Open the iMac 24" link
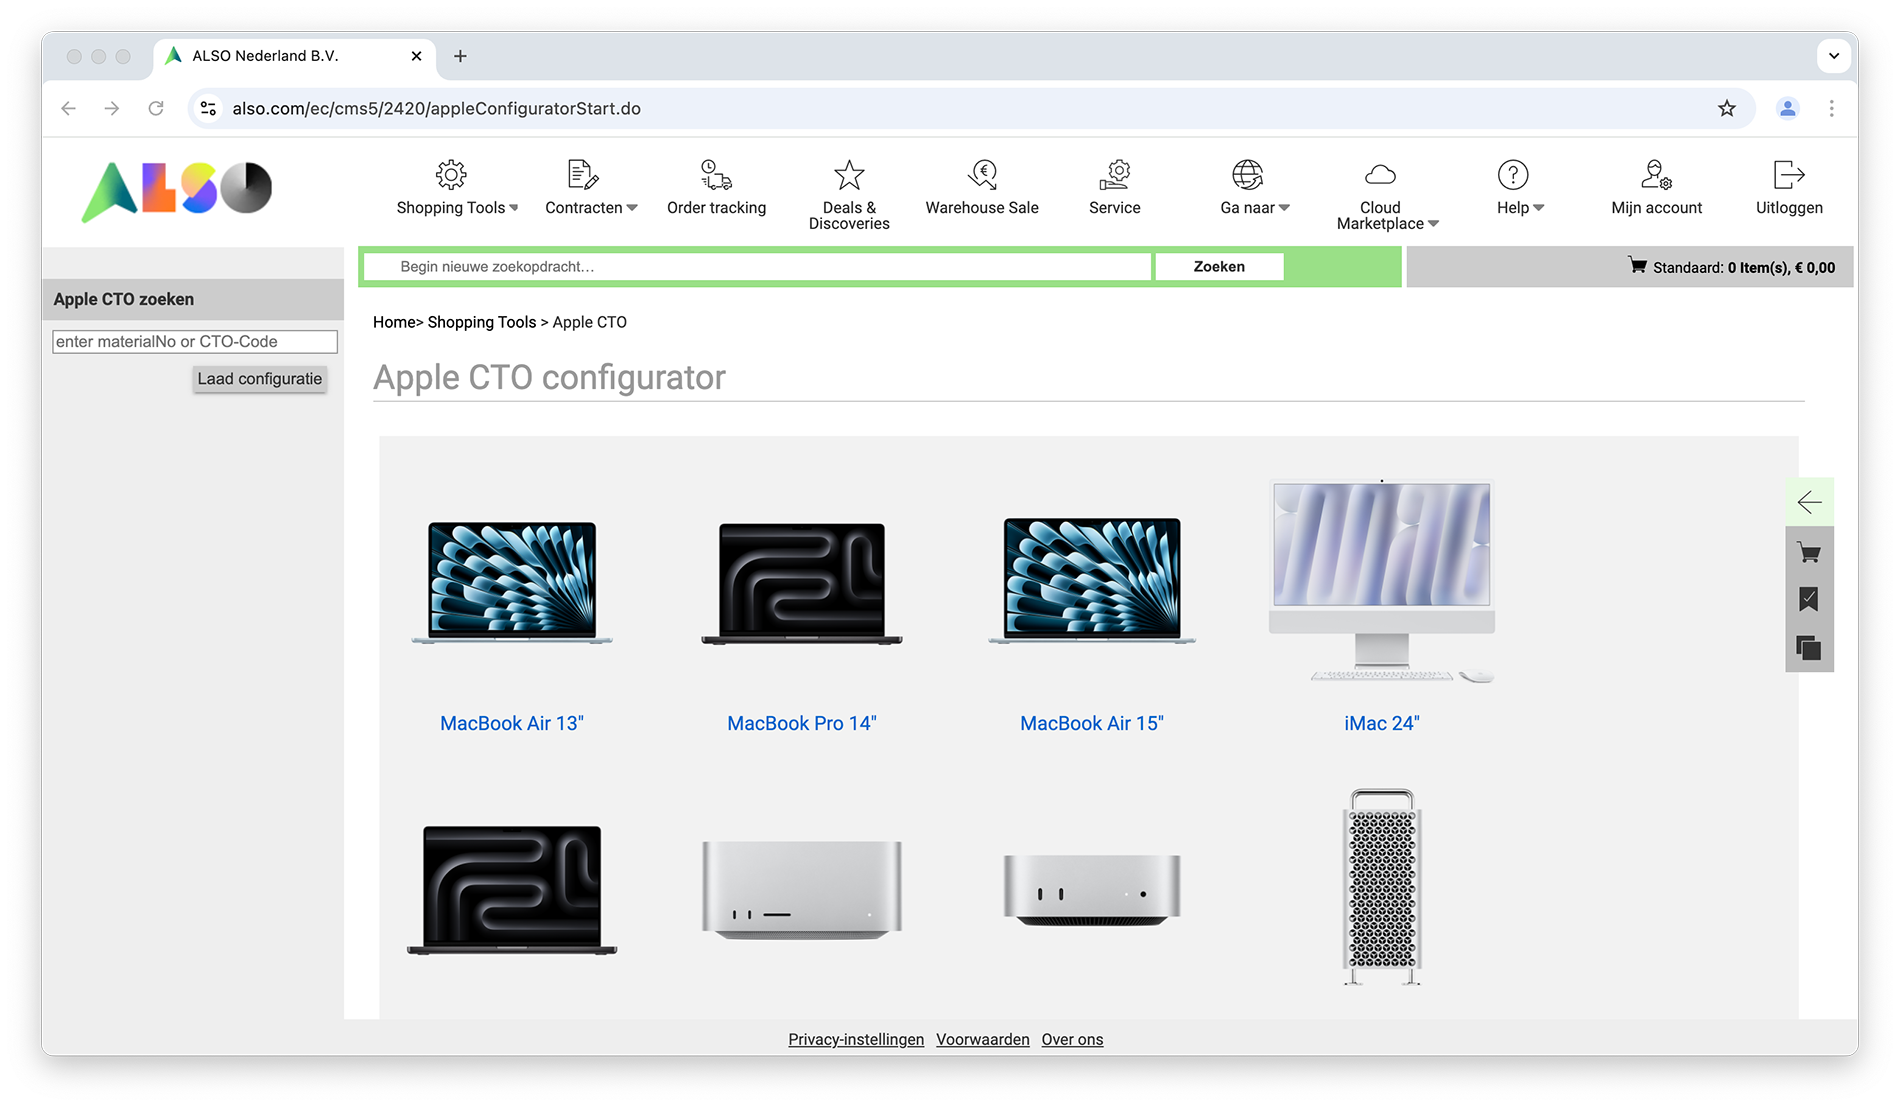 click(x=1382, y=723)
